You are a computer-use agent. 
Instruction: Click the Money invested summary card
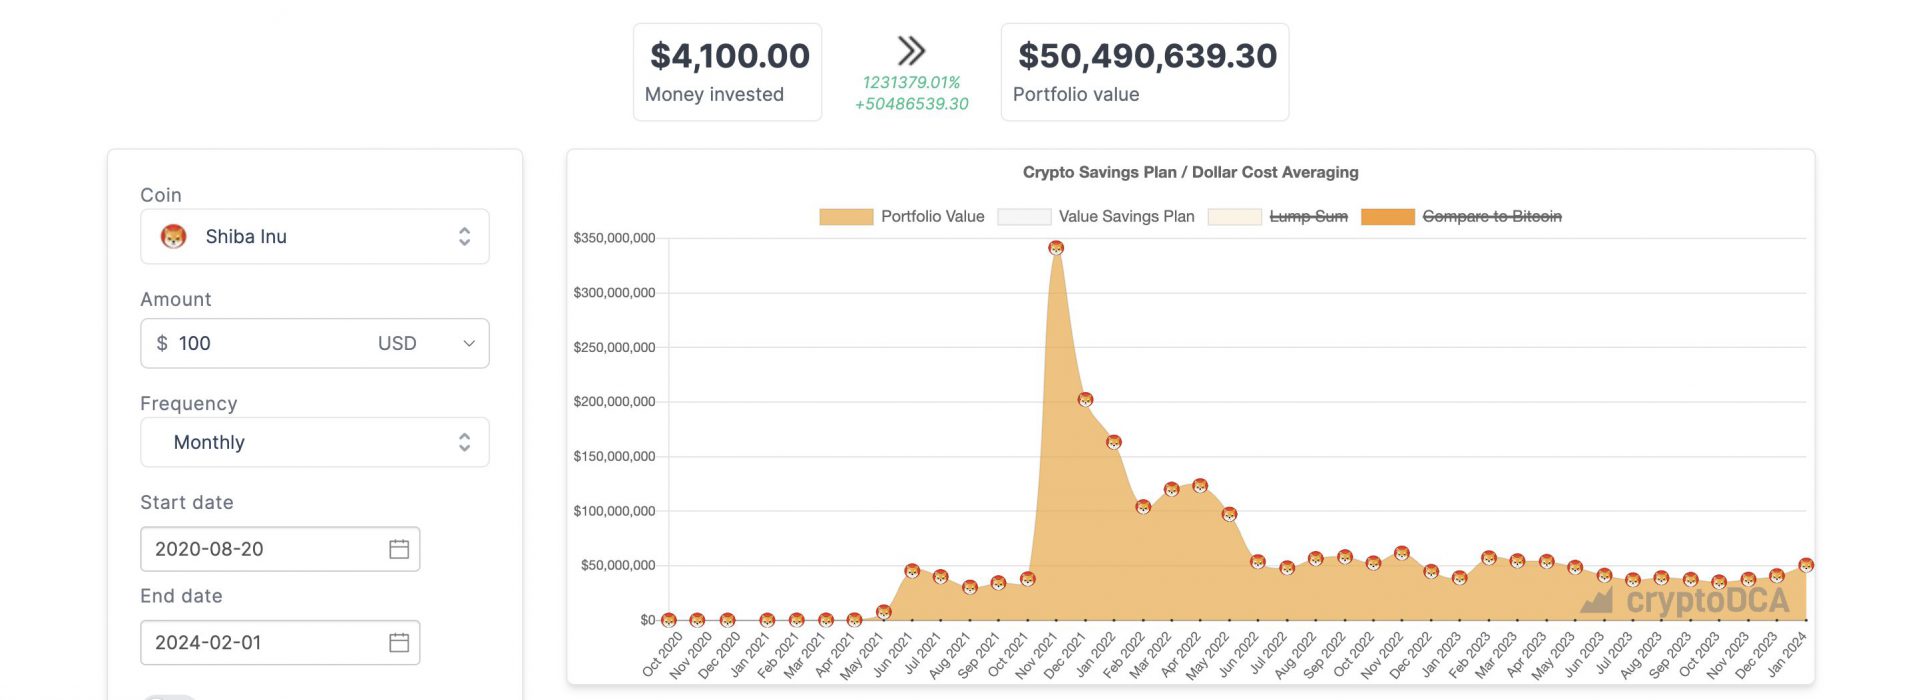click(x=727, y=72)
